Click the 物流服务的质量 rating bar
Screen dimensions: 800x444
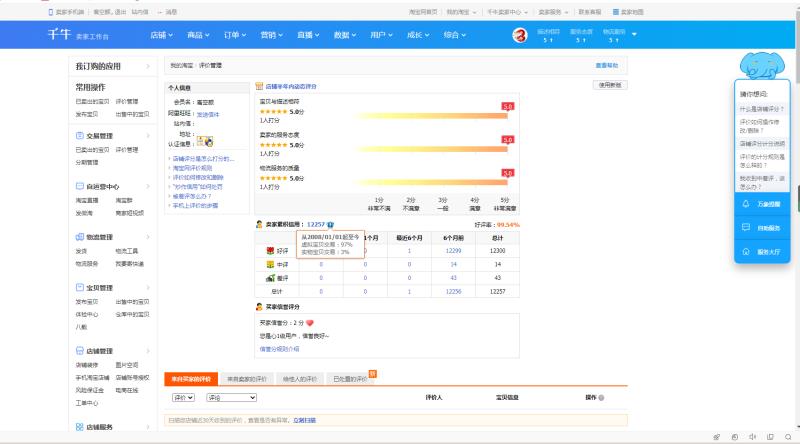[x=432, y=182]
